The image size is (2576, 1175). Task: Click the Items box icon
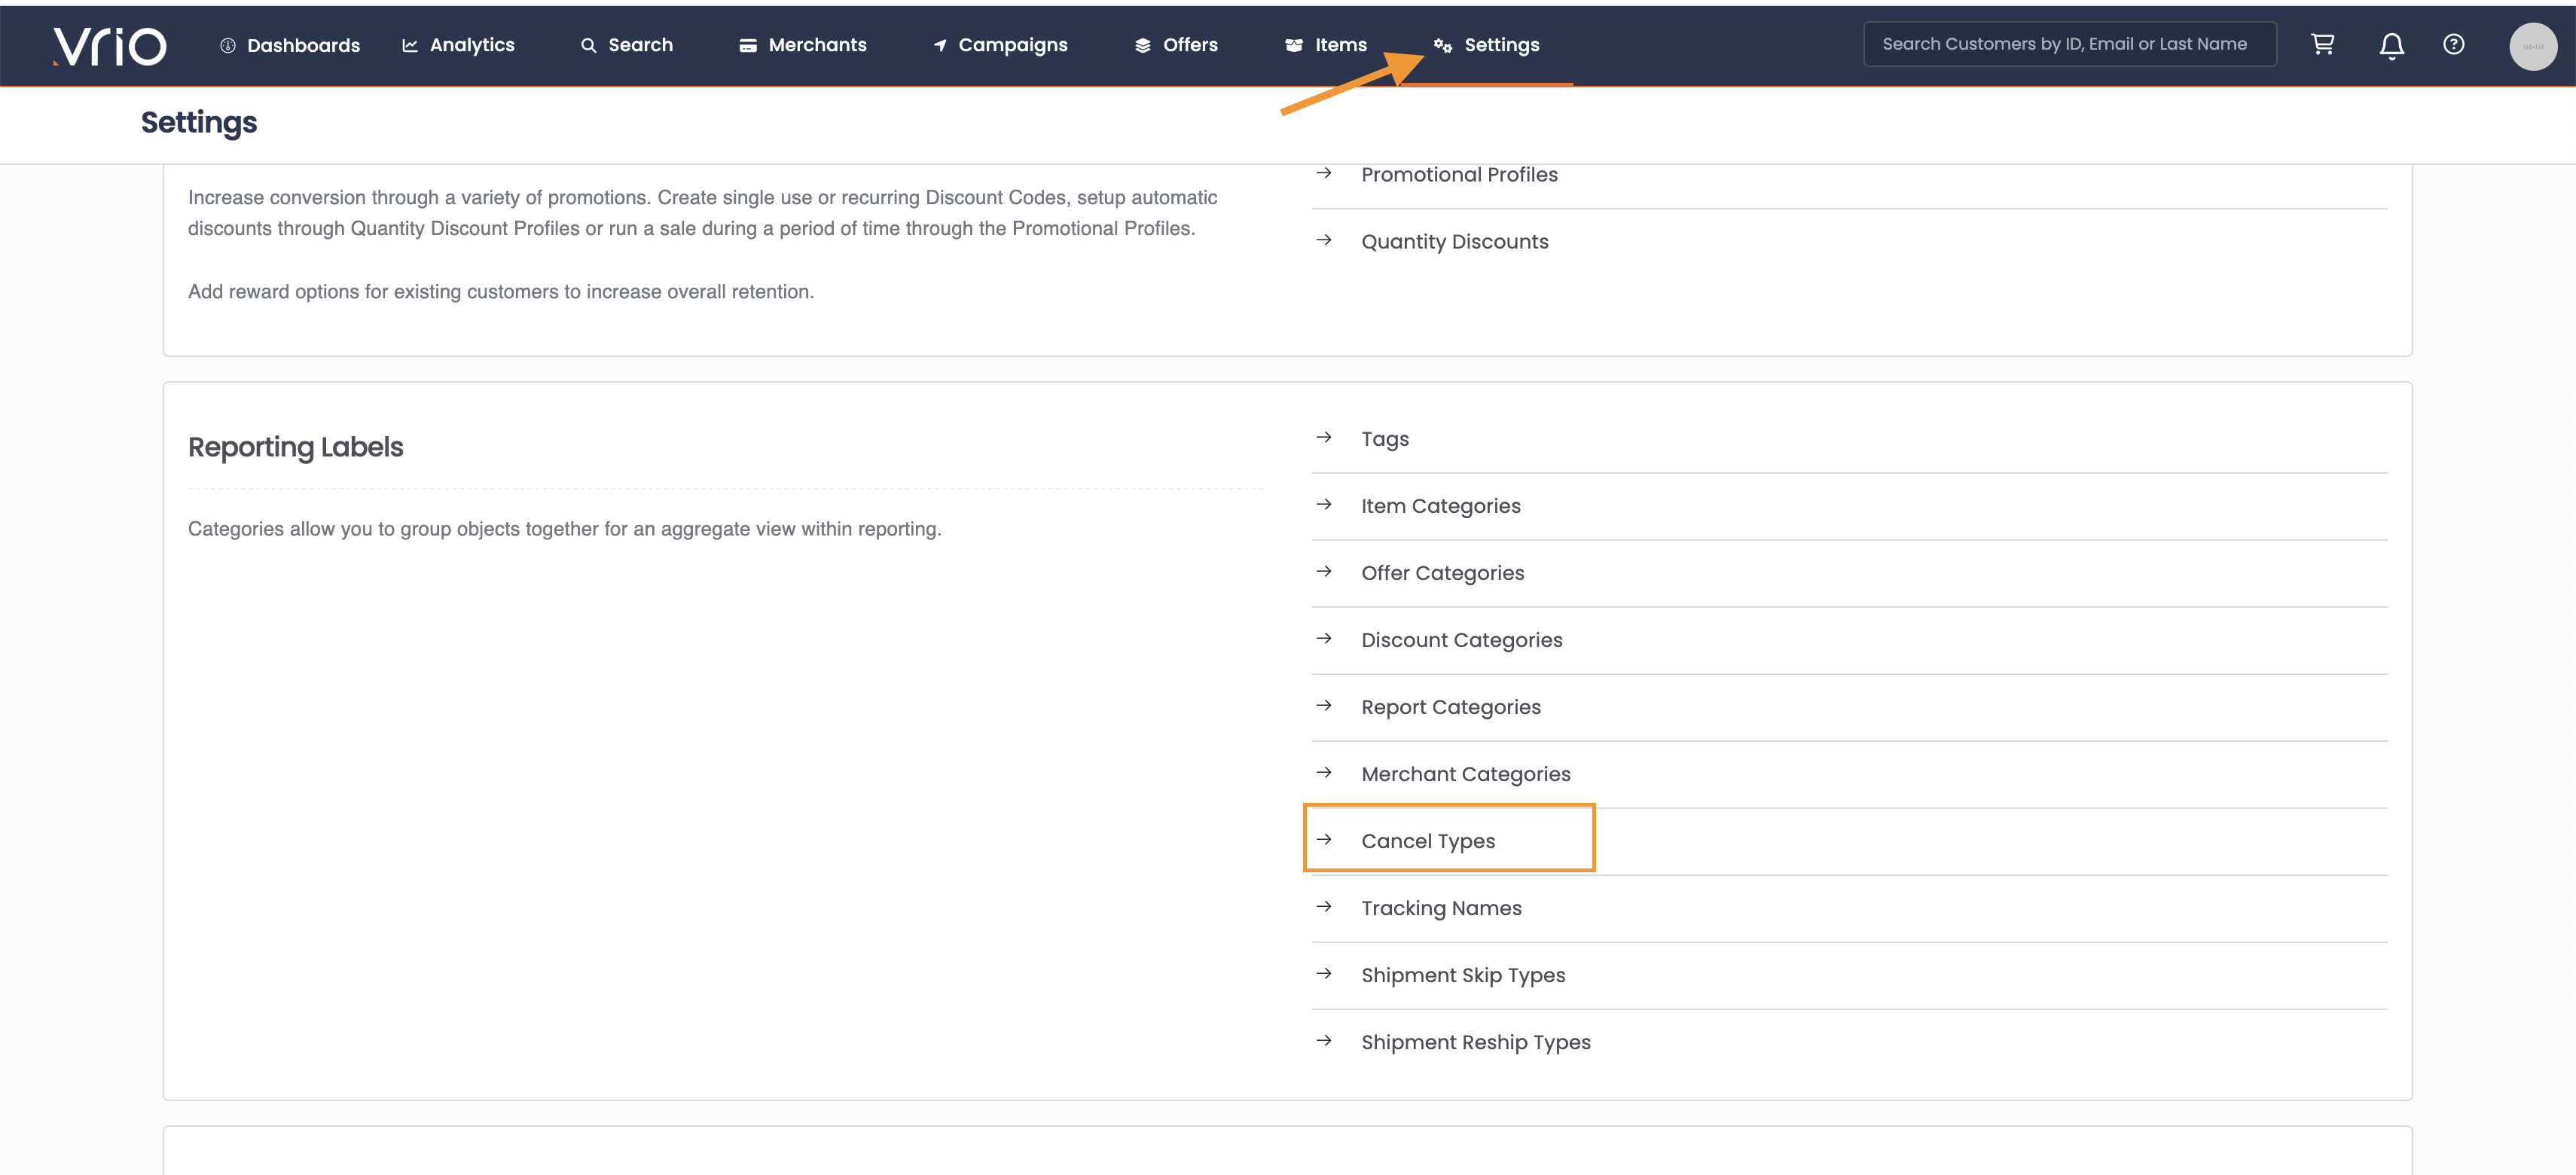(1293, 45)
